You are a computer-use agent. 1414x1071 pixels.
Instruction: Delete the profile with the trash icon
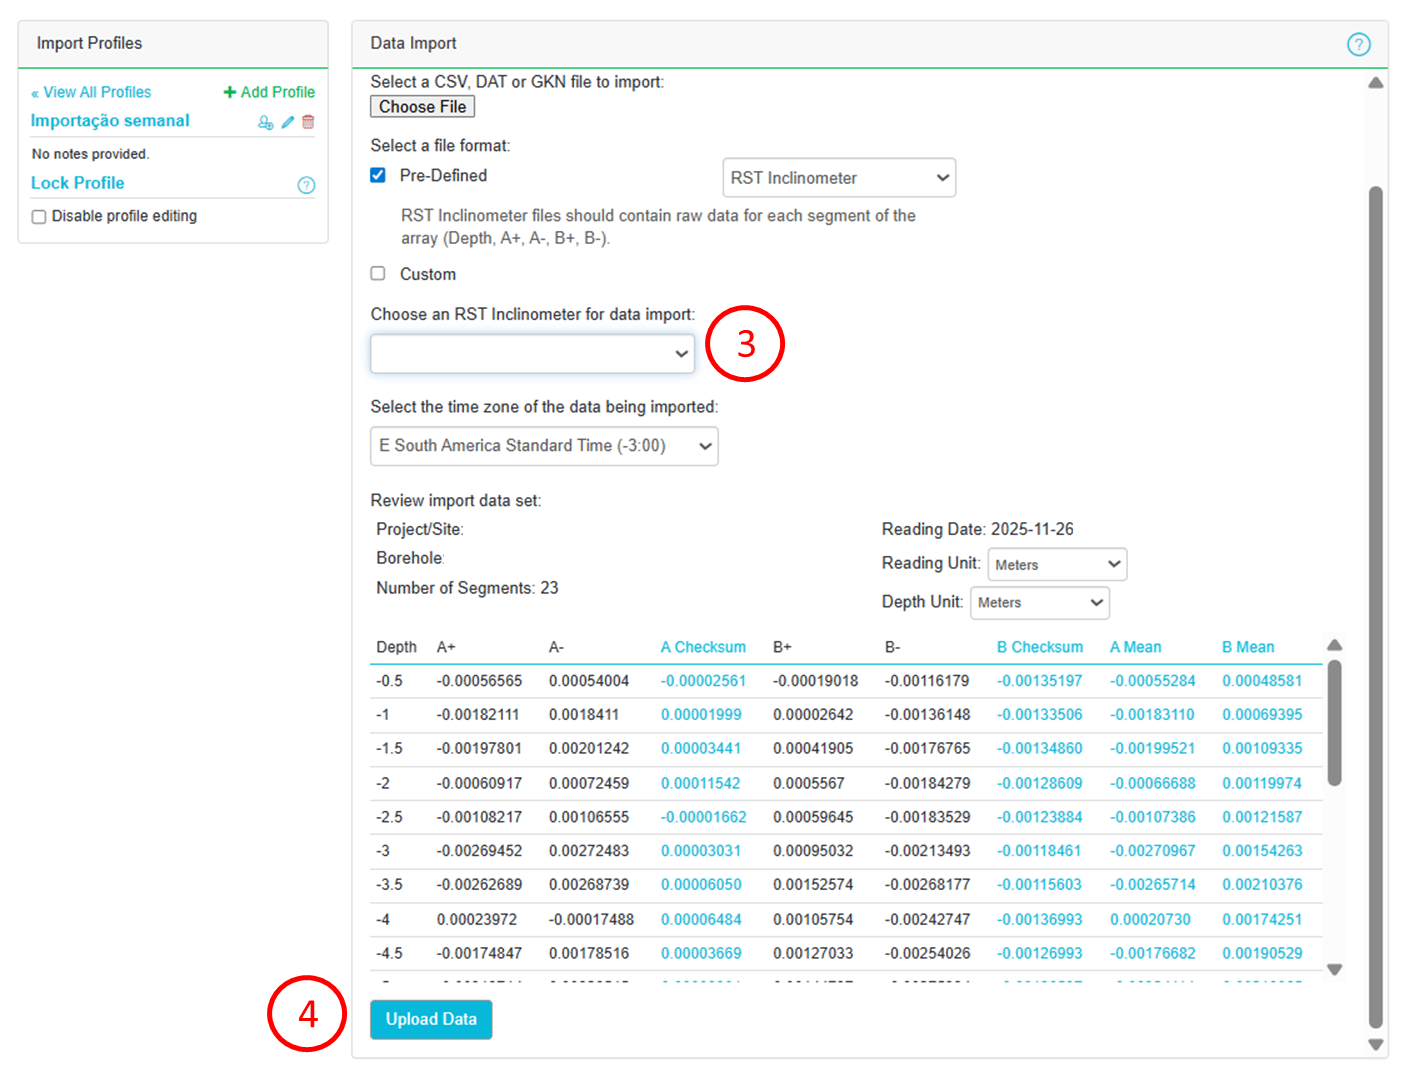coord(308,122)
